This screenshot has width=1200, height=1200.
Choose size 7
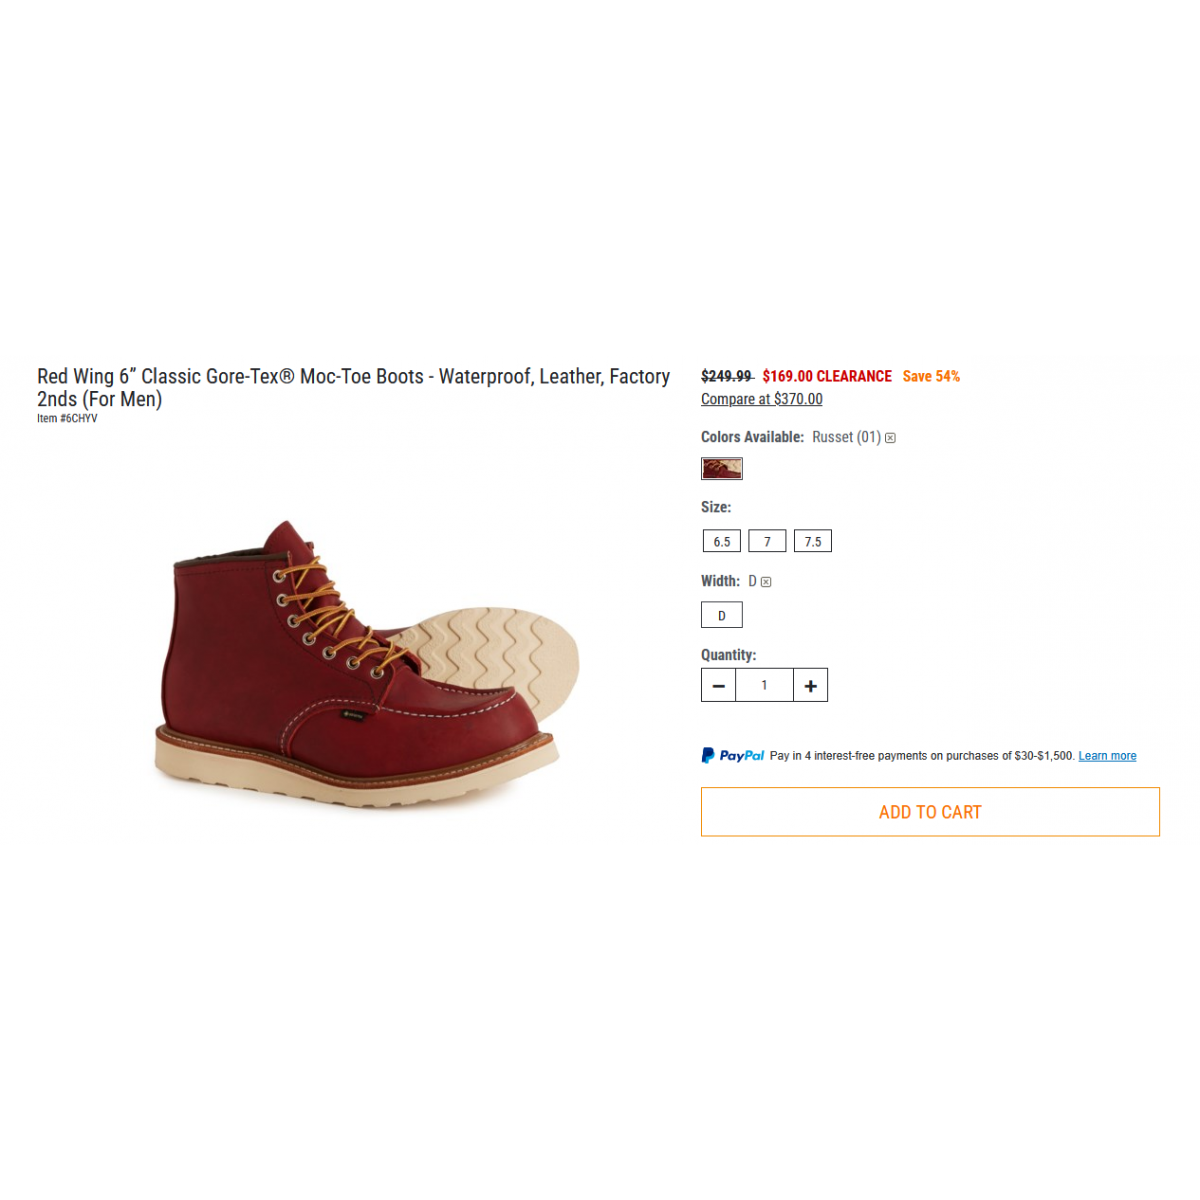tap(767, 541)
